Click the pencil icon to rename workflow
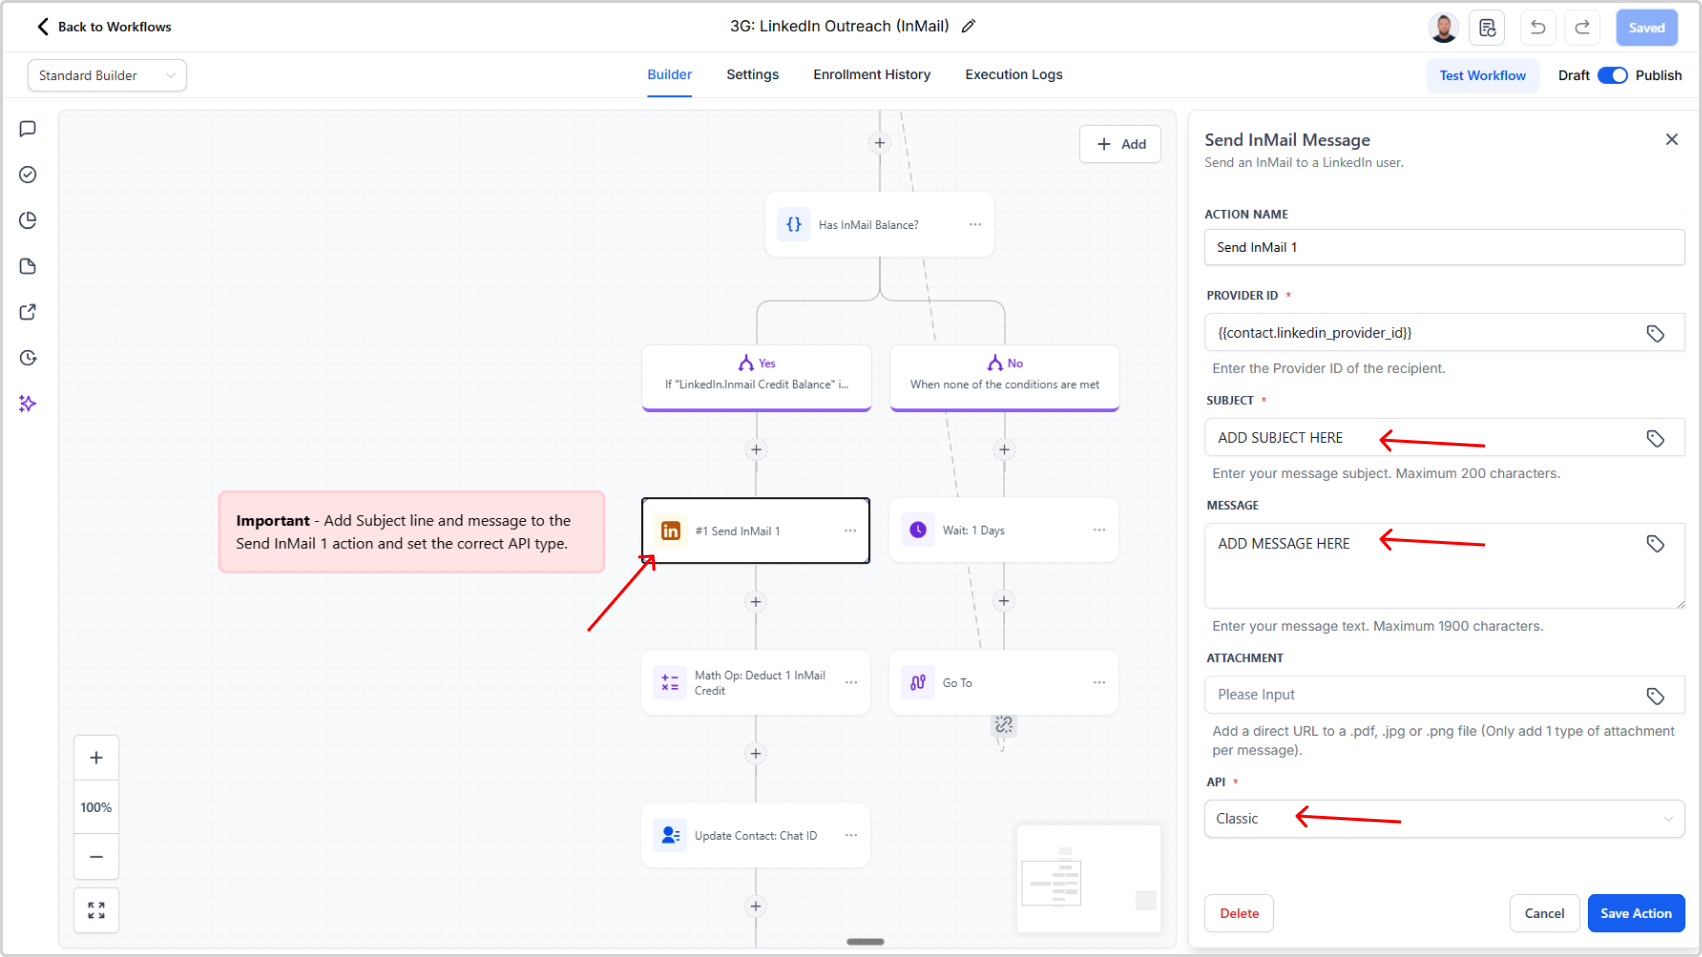Viewport: 1702px width, 957px height. 968,27
